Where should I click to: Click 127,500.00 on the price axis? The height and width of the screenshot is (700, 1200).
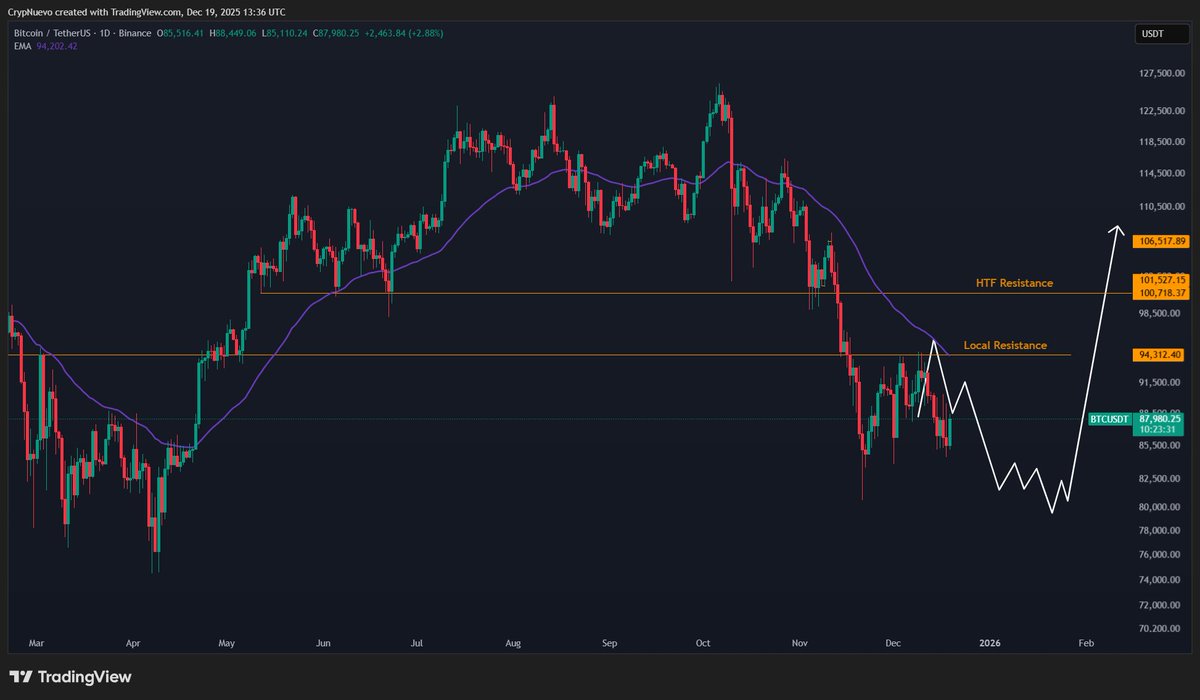coord(1162,74)
